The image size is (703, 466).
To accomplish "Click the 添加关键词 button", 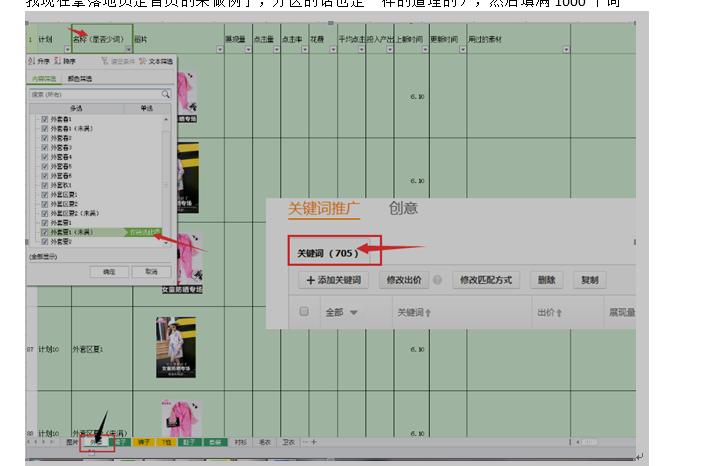I will coord(334,280).
